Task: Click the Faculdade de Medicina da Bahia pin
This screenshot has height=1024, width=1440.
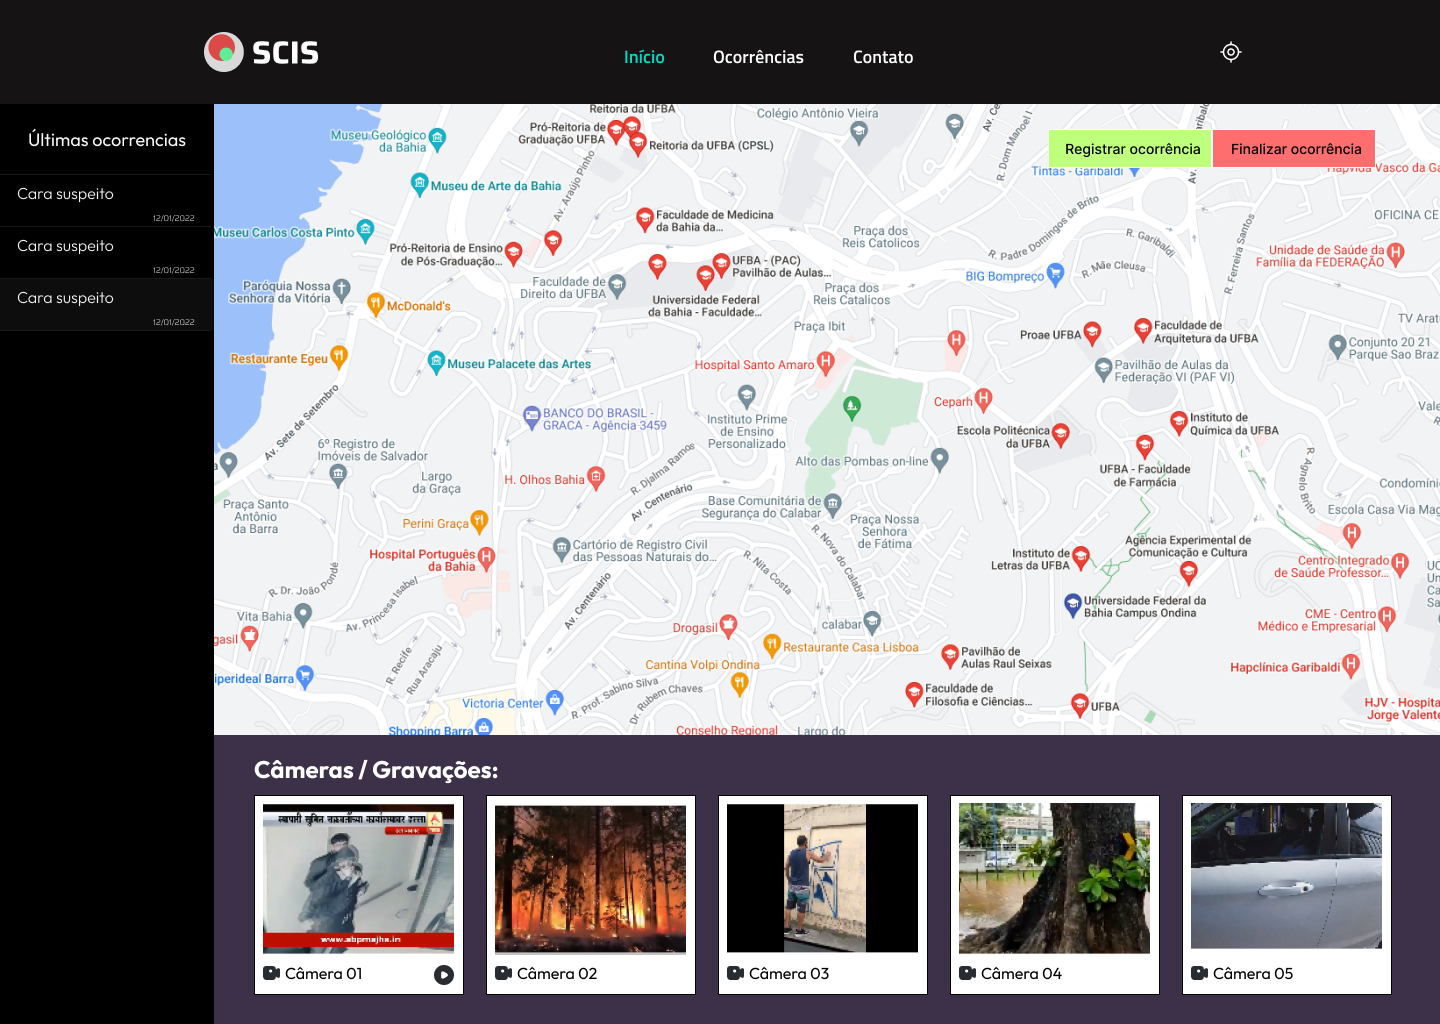Action: (x=645, y=219)
